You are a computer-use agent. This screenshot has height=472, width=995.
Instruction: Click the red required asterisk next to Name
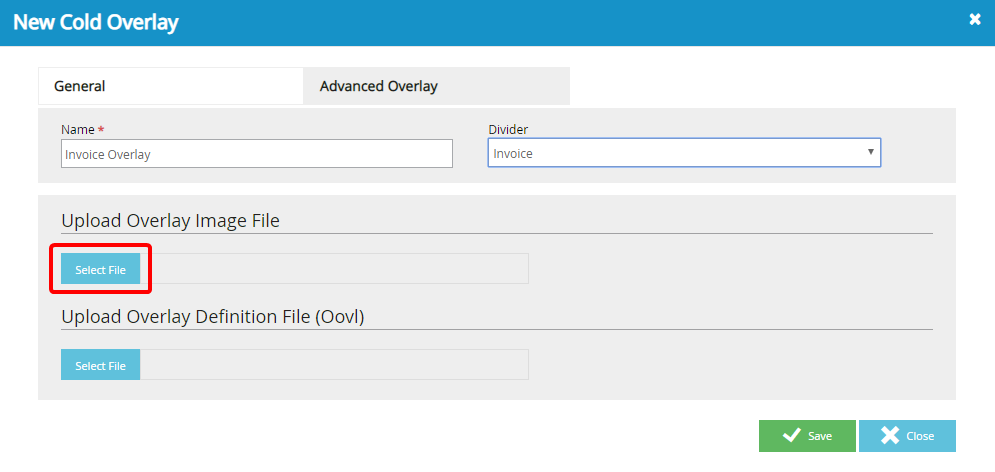coord(101,130)
